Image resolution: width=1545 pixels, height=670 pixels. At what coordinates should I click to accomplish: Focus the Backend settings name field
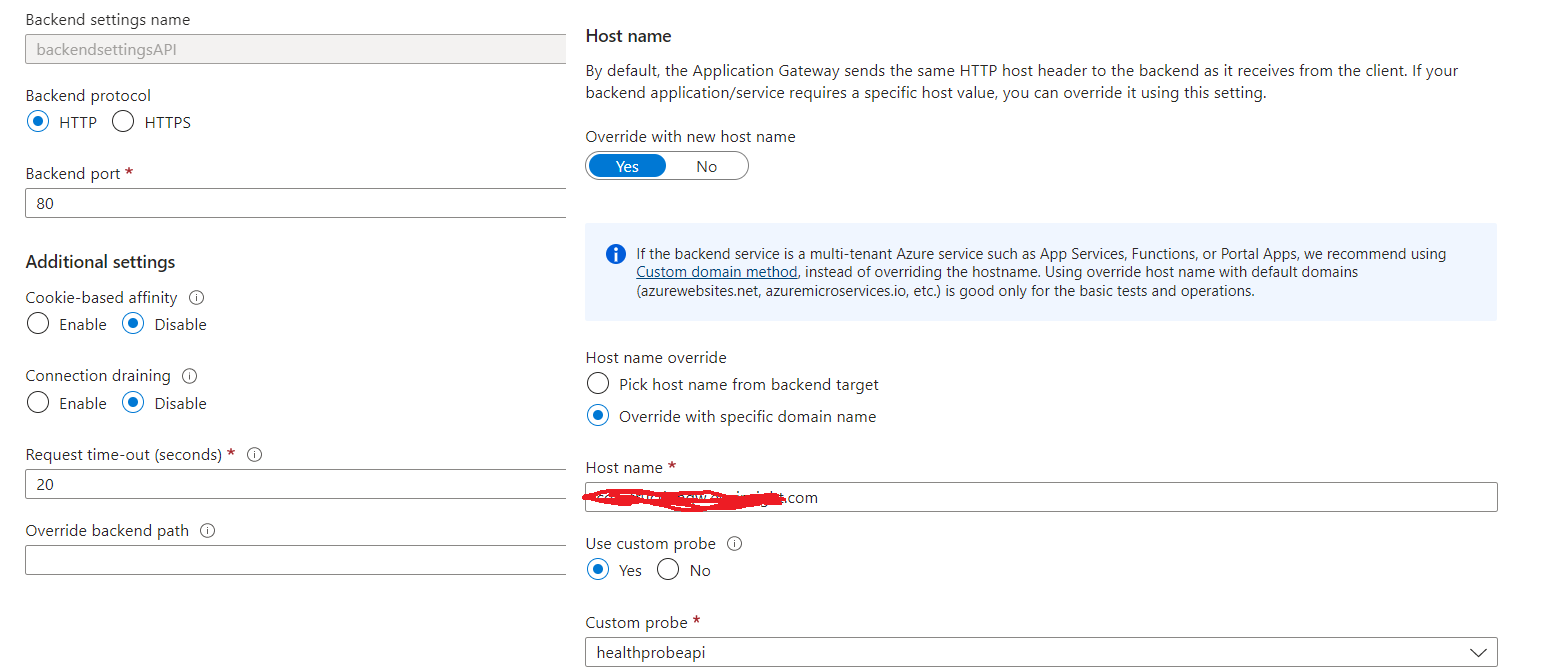click(x=295, y=49)
